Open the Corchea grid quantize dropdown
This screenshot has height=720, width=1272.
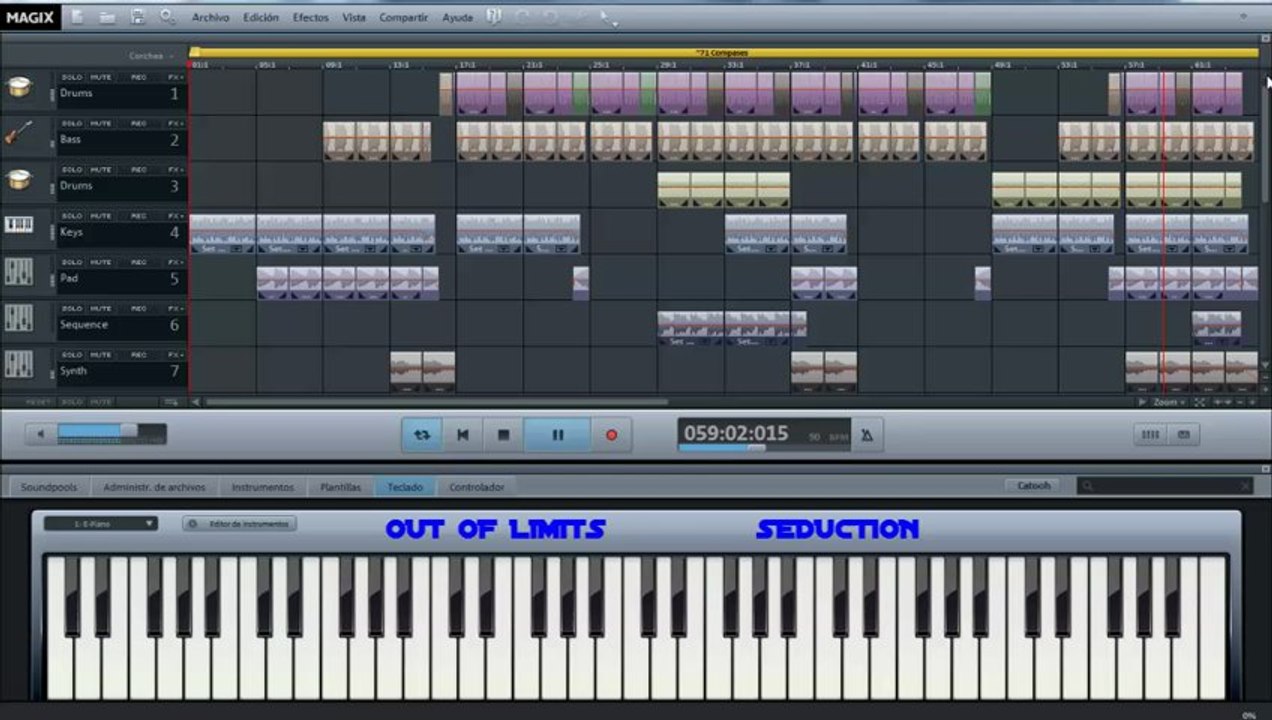pos(150,56)
